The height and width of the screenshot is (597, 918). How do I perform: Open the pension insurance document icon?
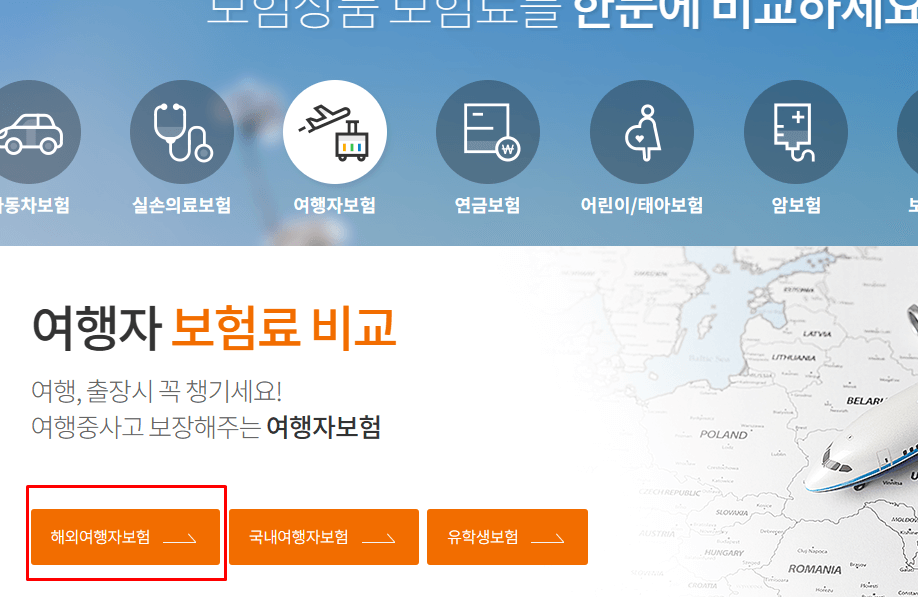[488, 132]
